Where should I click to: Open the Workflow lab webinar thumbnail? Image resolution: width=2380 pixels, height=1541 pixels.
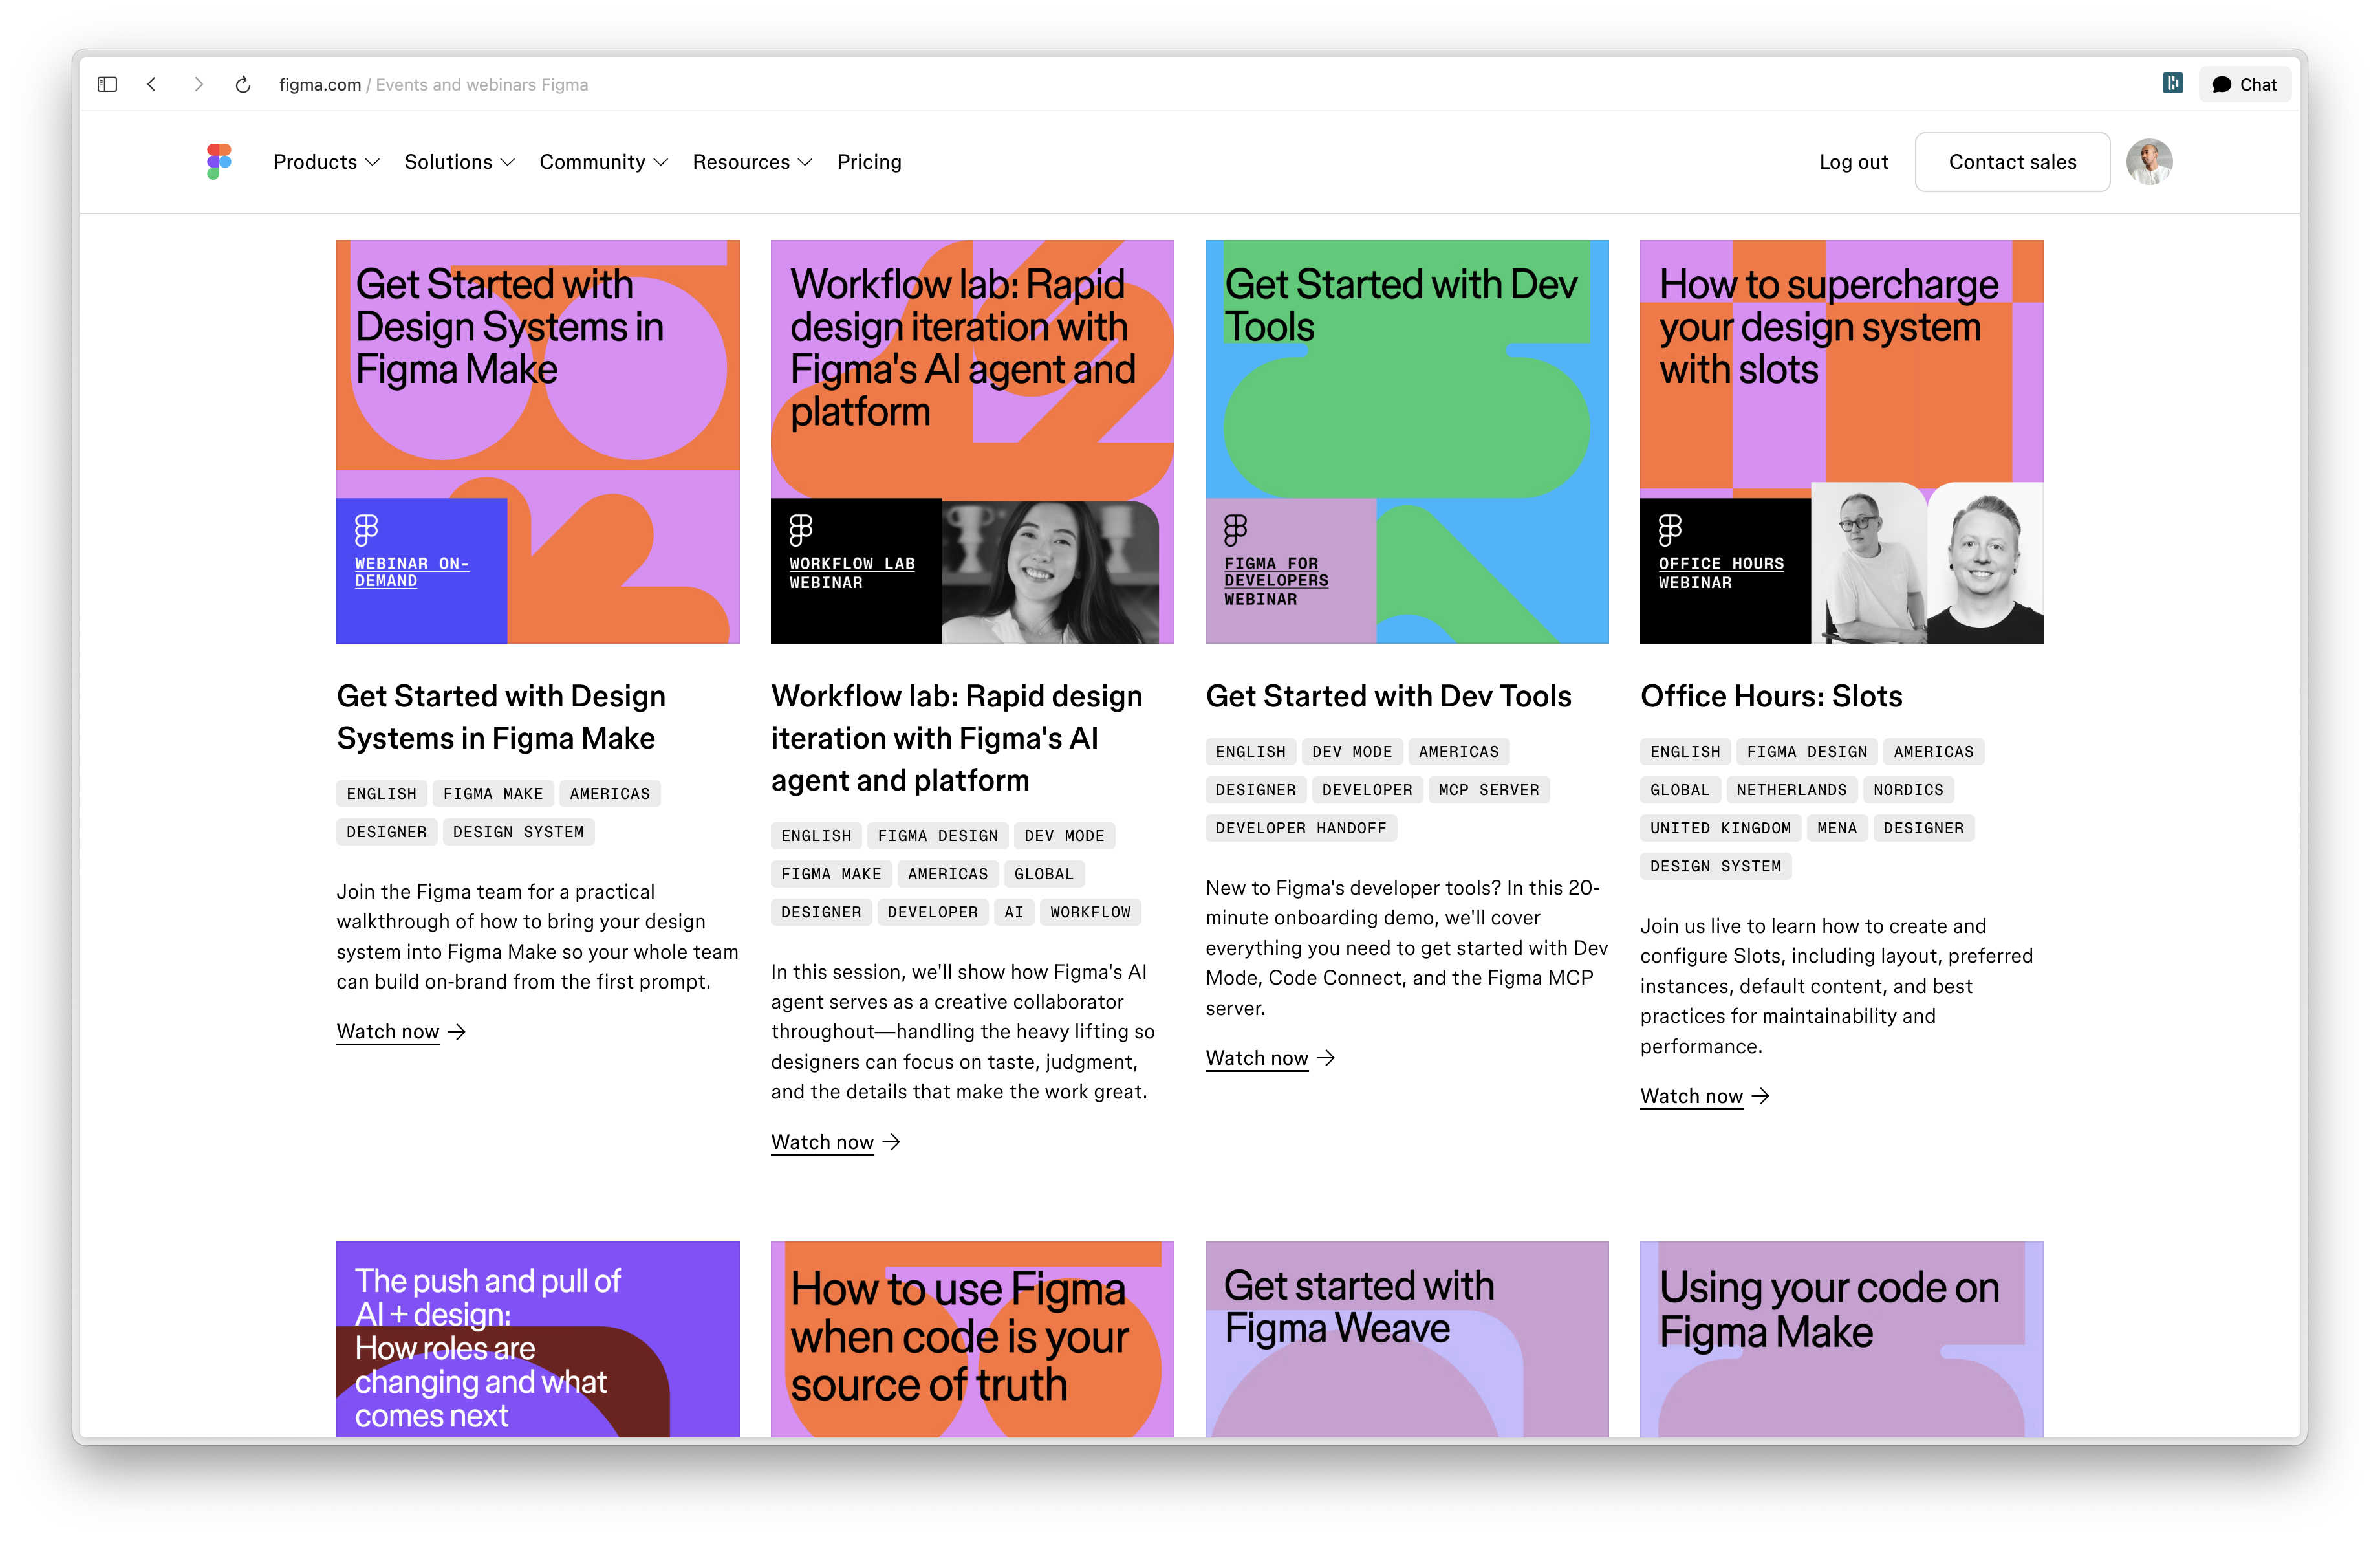pos(972,441)
